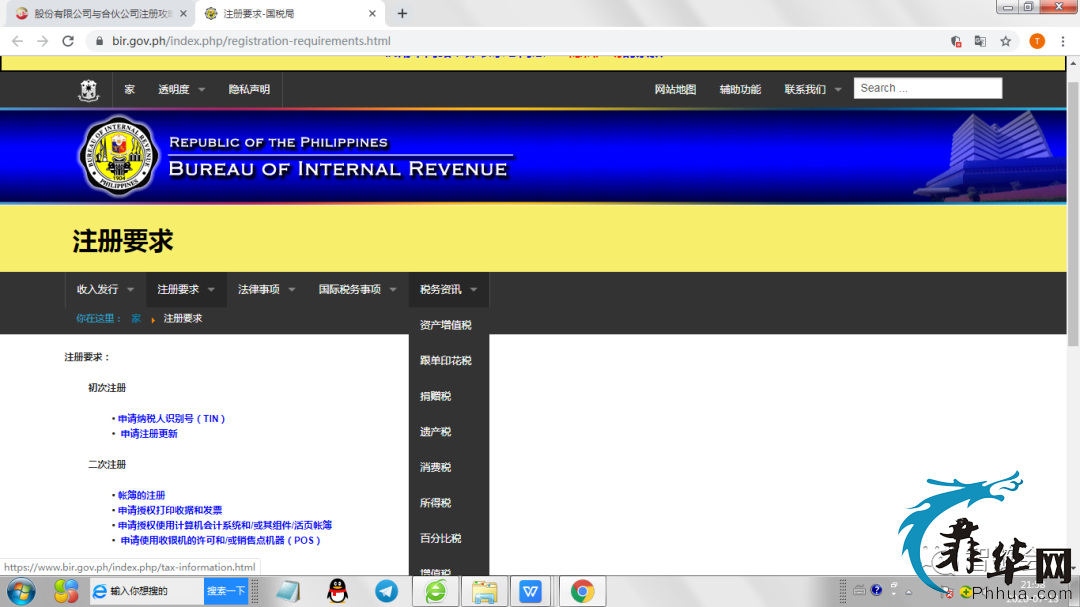
Task: Open the 帐簿的注册 link
Action: coord(141,495)
